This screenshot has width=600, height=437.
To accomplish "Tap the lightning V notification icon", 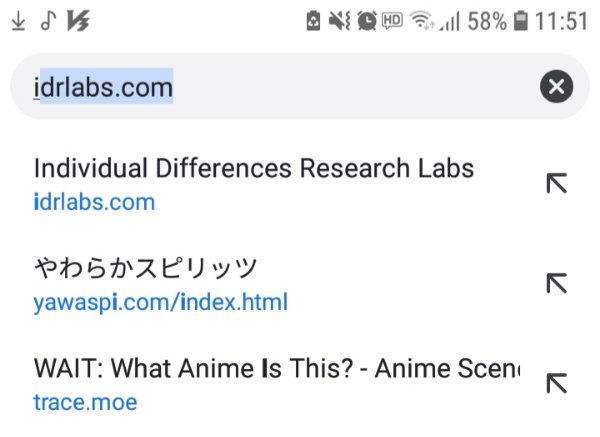I will (77, 20).
